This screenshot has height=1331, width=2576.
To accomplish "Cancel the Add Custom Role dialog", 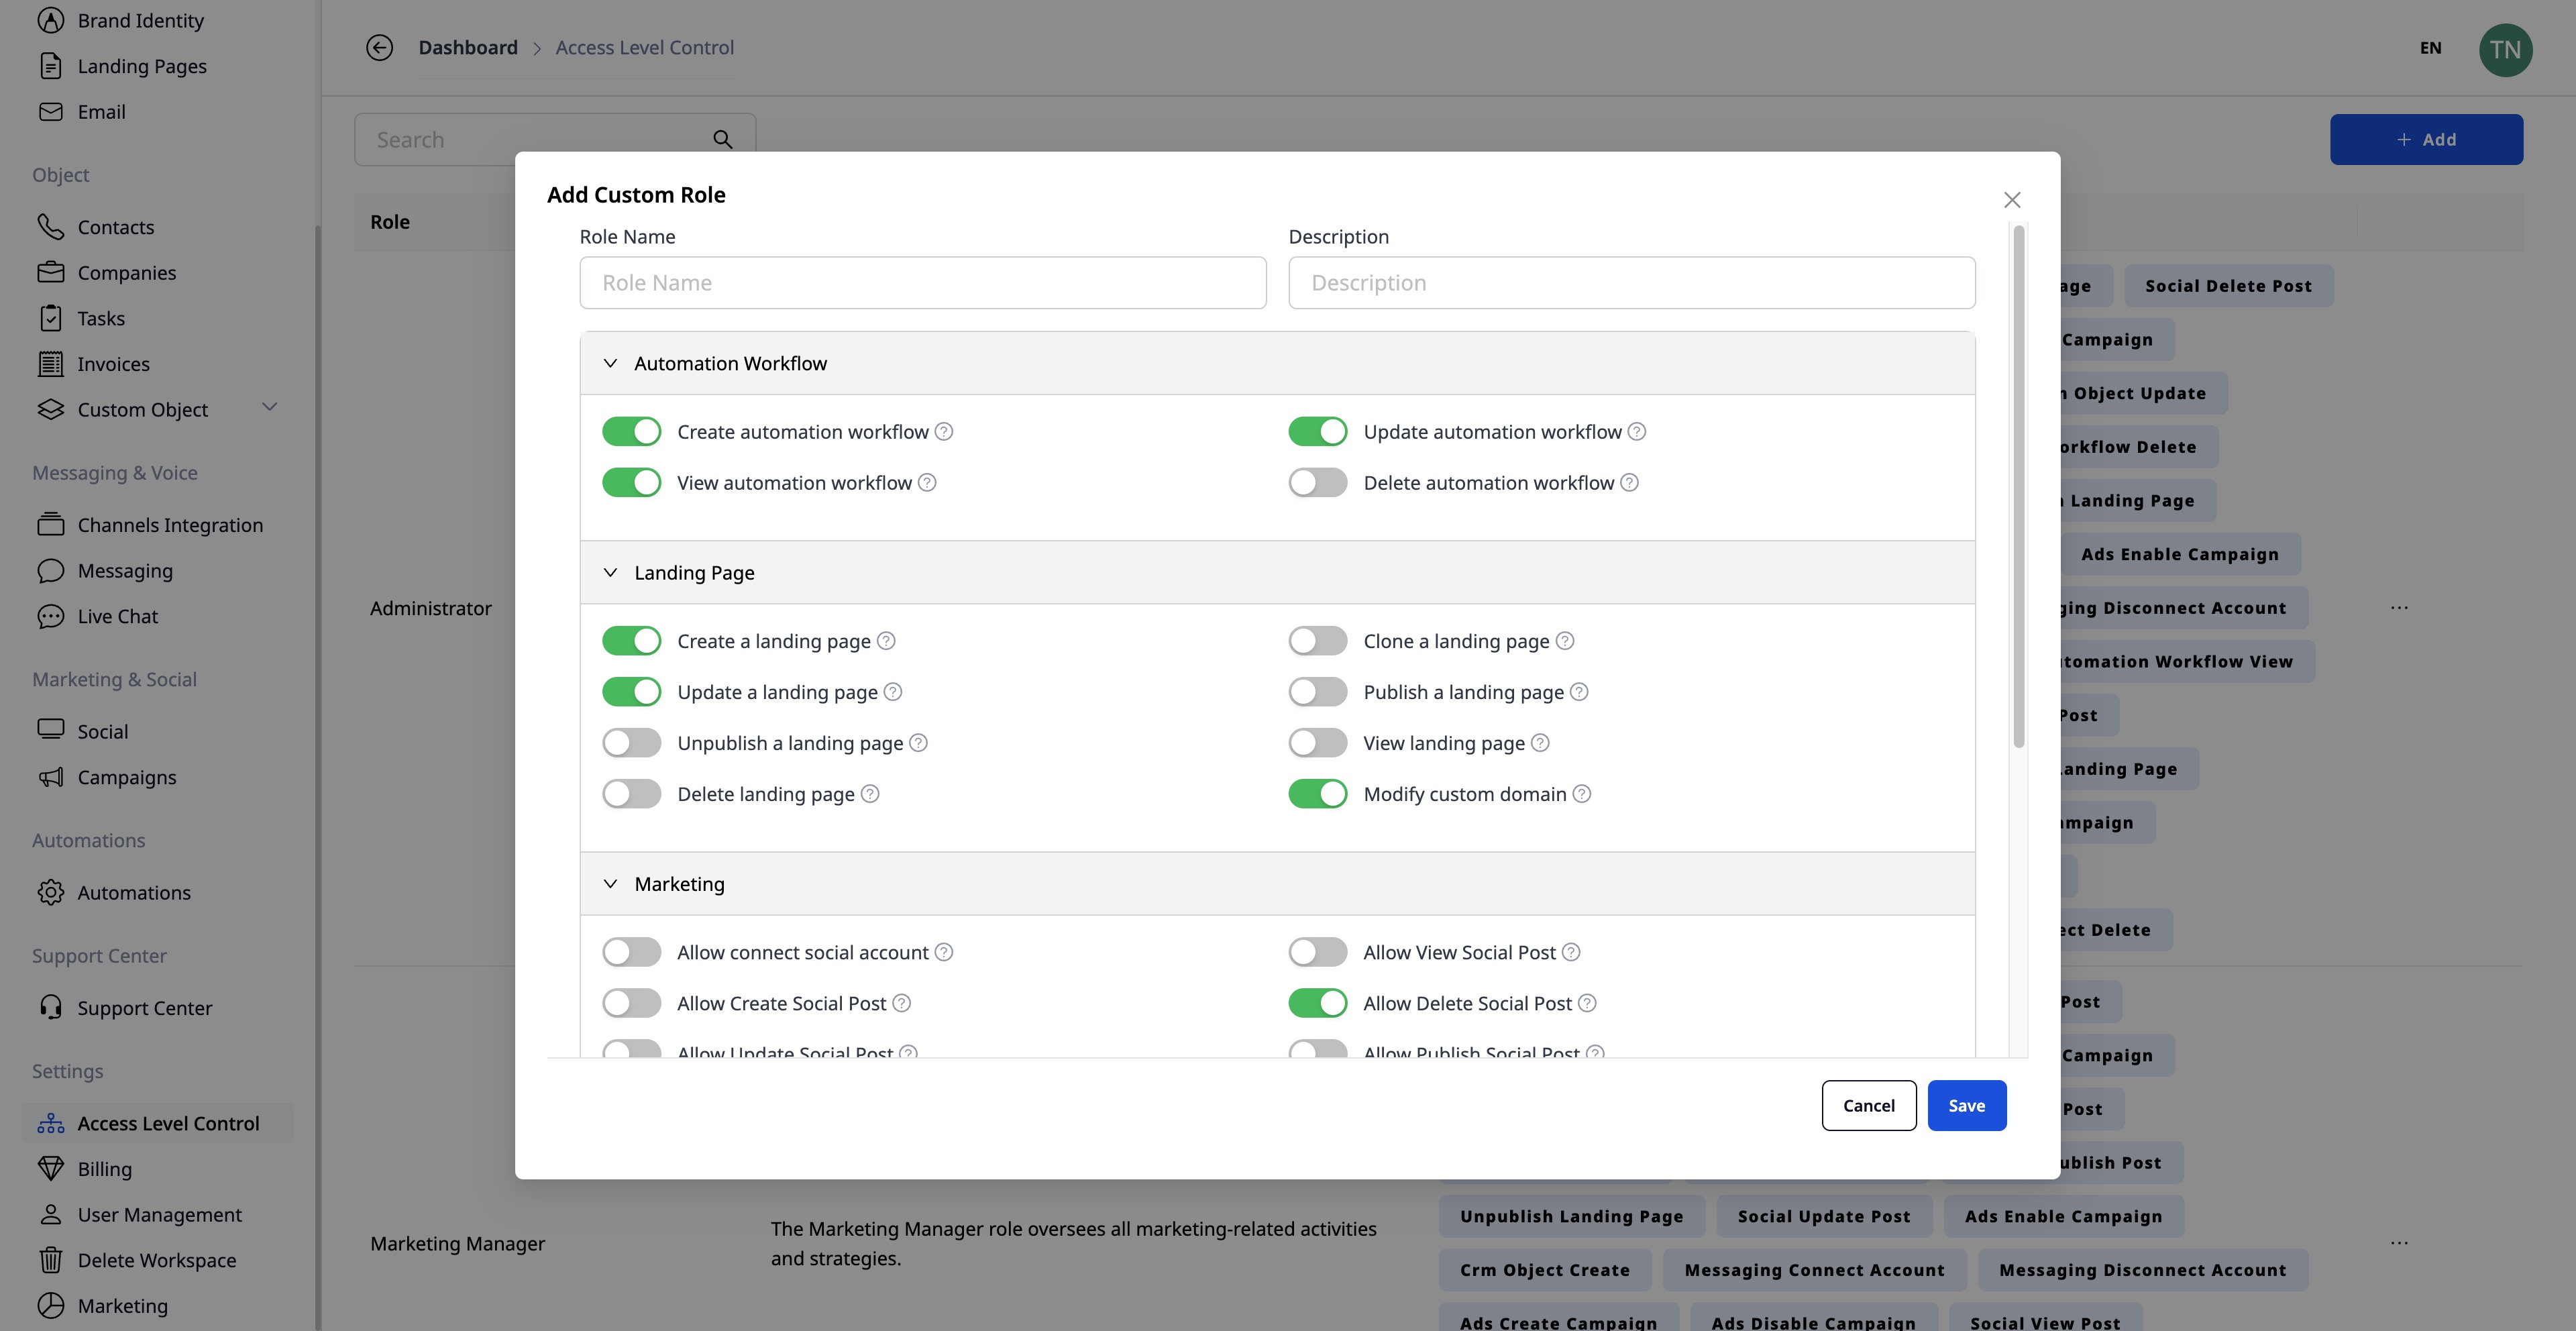I will tap(1868, 1105).
